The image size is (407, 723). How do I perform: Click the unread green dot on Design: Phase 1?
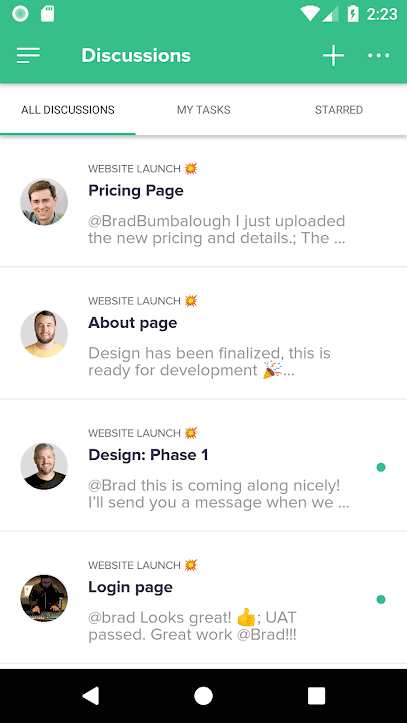(x=381, y=467)
